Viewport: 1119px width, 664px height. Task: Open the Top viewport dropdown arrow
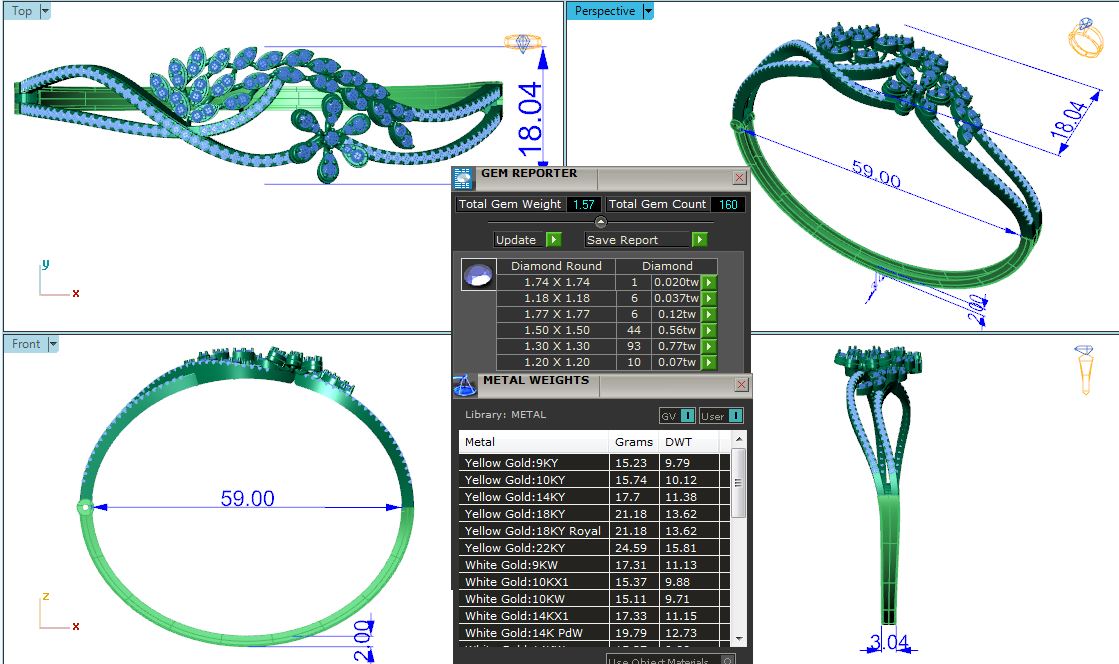[45, 11]
